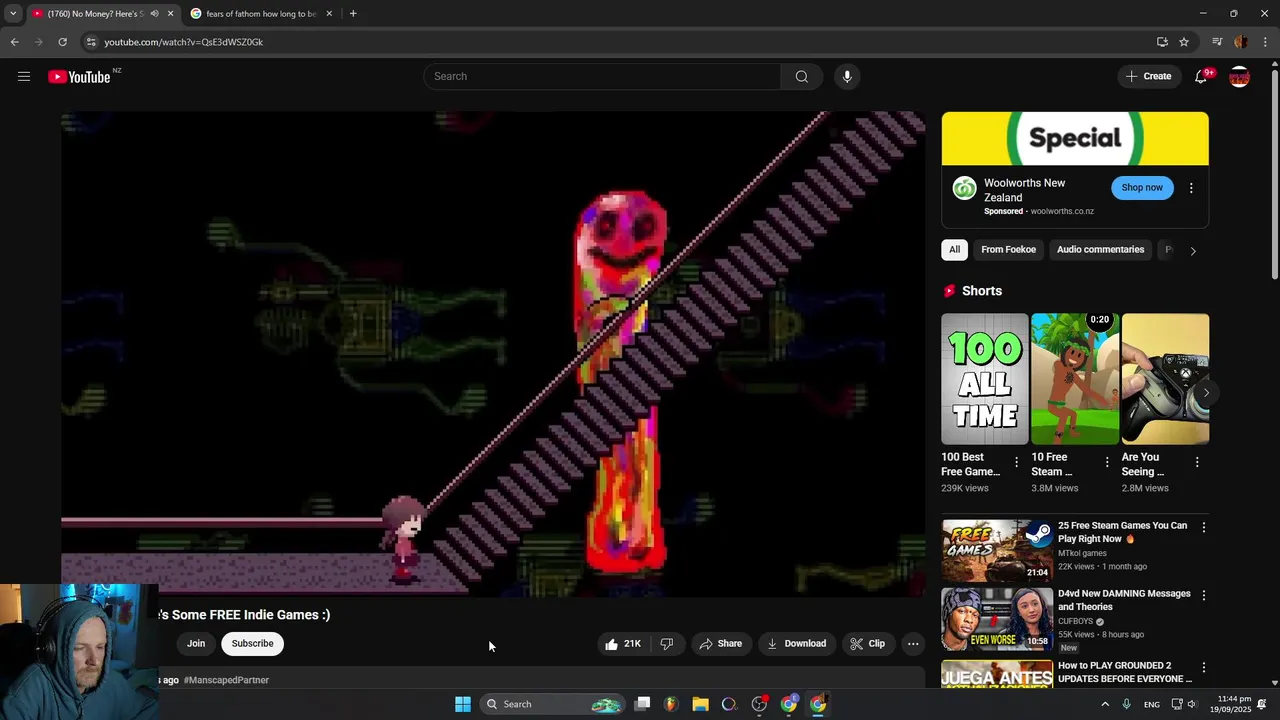Open options for Are You Seeing short
The image size is (1280, 720).
coord(1197,462)
